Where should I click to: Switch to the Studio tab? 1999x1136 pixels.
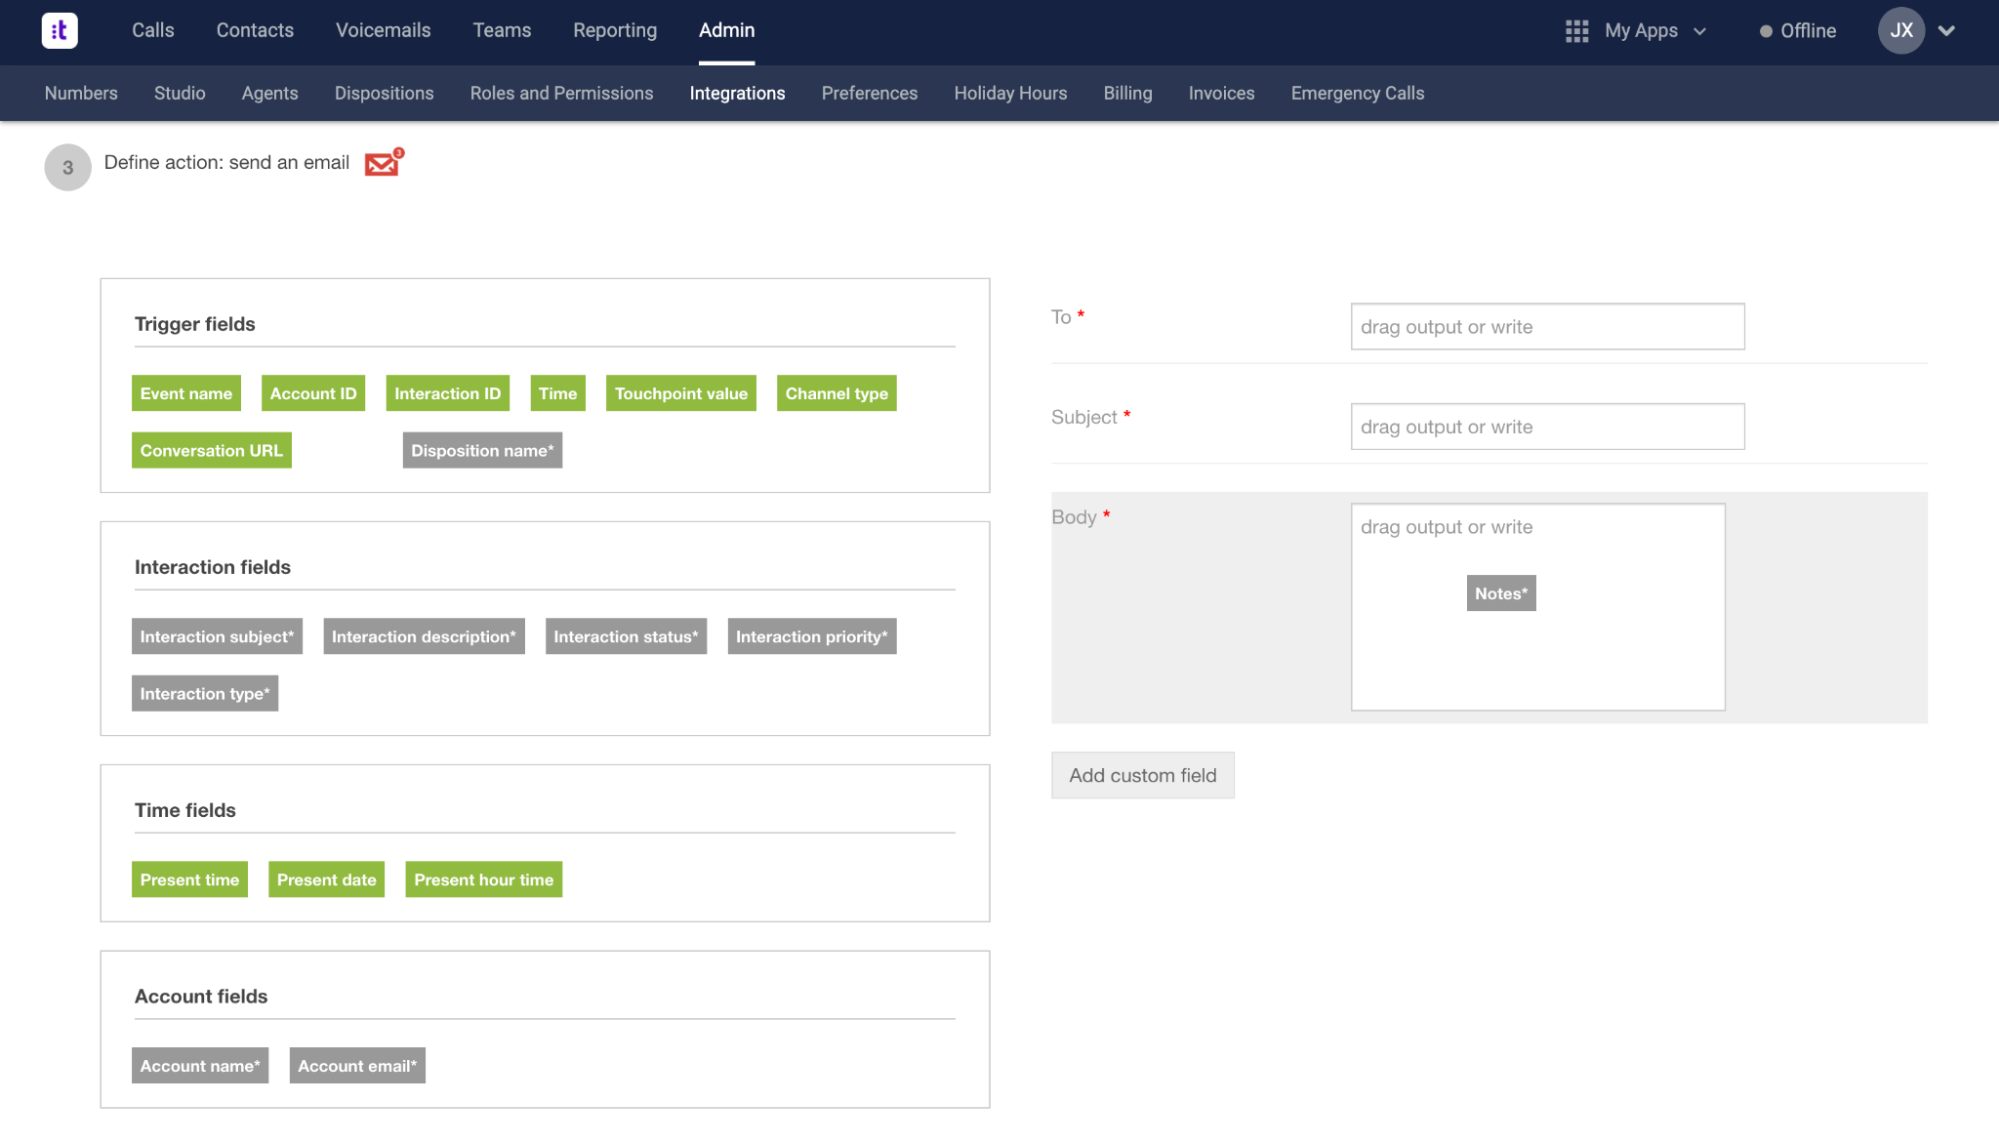click(180, 93)
